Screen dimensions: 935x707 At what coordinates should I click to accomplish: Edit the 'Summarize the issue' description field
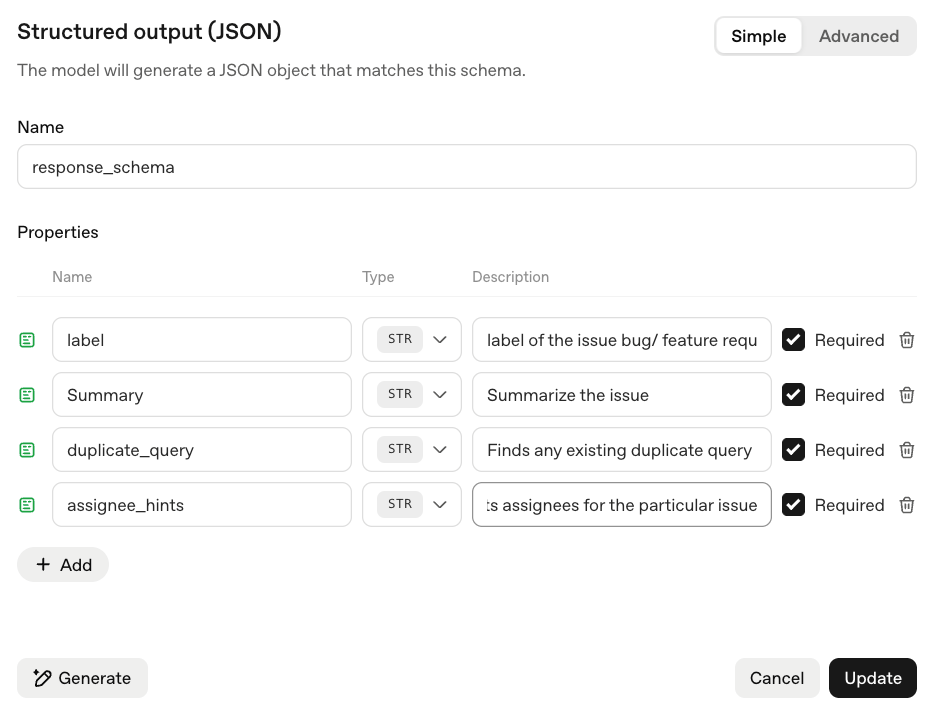pos(622,395)
